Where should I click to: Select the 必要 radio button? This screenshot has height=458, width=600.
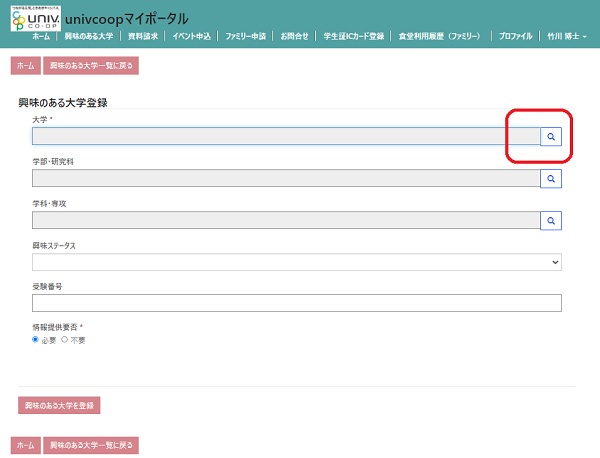point(35,339)
